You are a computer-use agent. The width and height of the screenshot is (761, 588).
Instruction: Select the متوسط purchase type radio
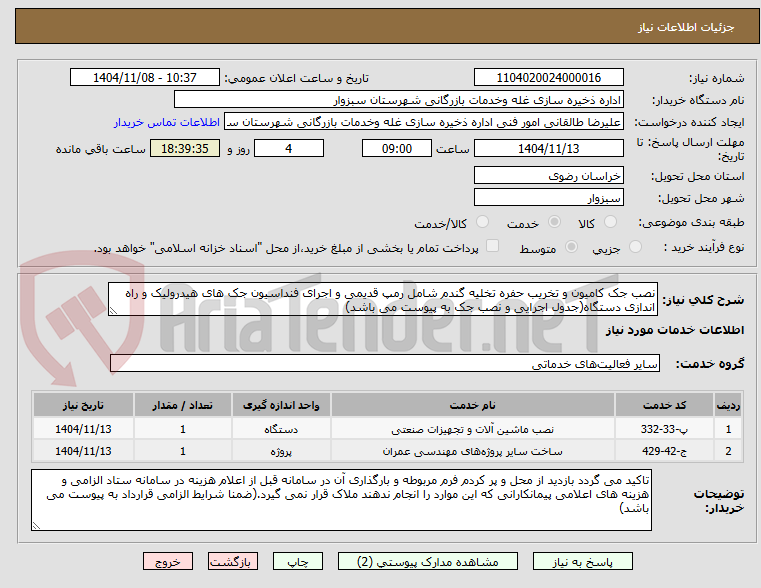click(x=572, y=247)
